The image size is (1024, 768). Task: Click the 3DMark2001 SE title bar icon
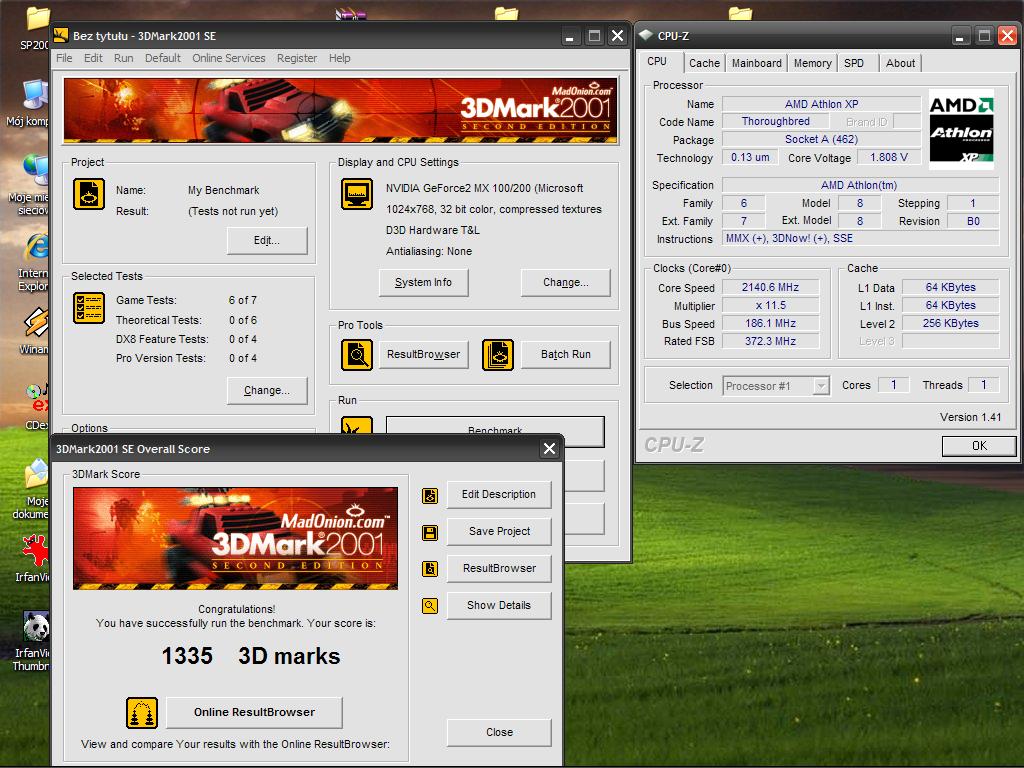coord(61,35)
